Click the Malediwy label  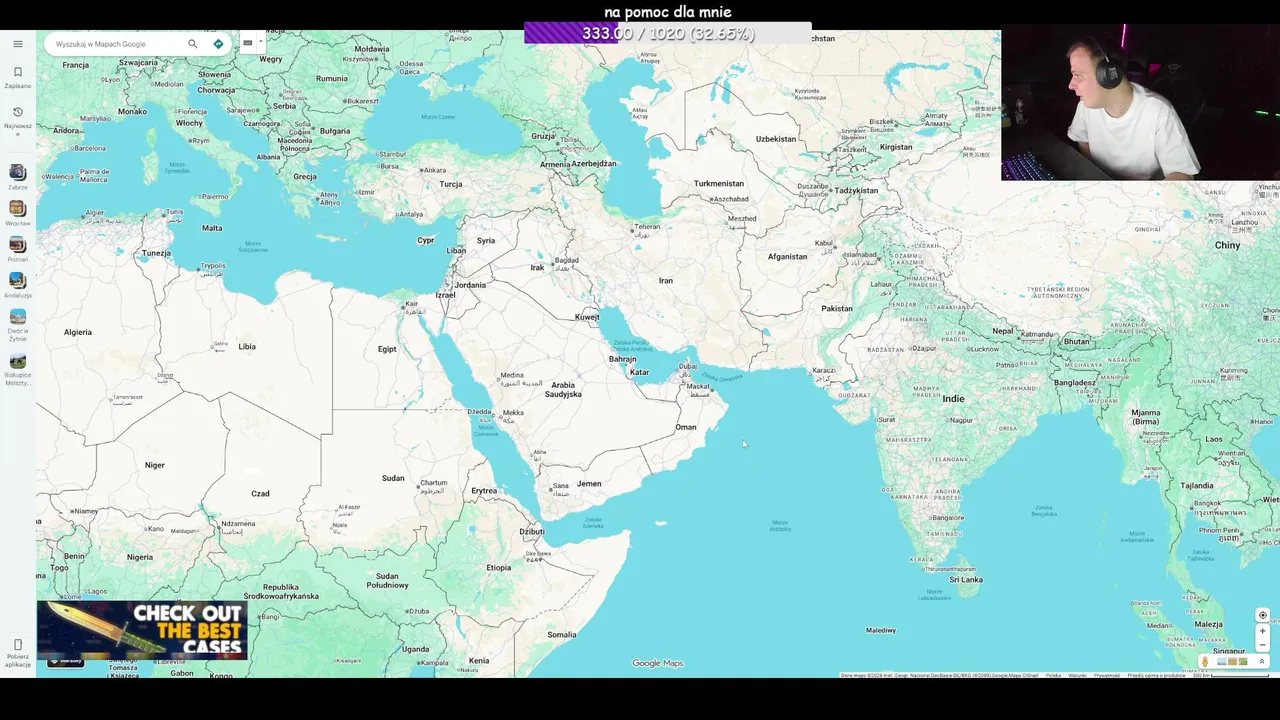pyautogui.click(x=881, y=630)
